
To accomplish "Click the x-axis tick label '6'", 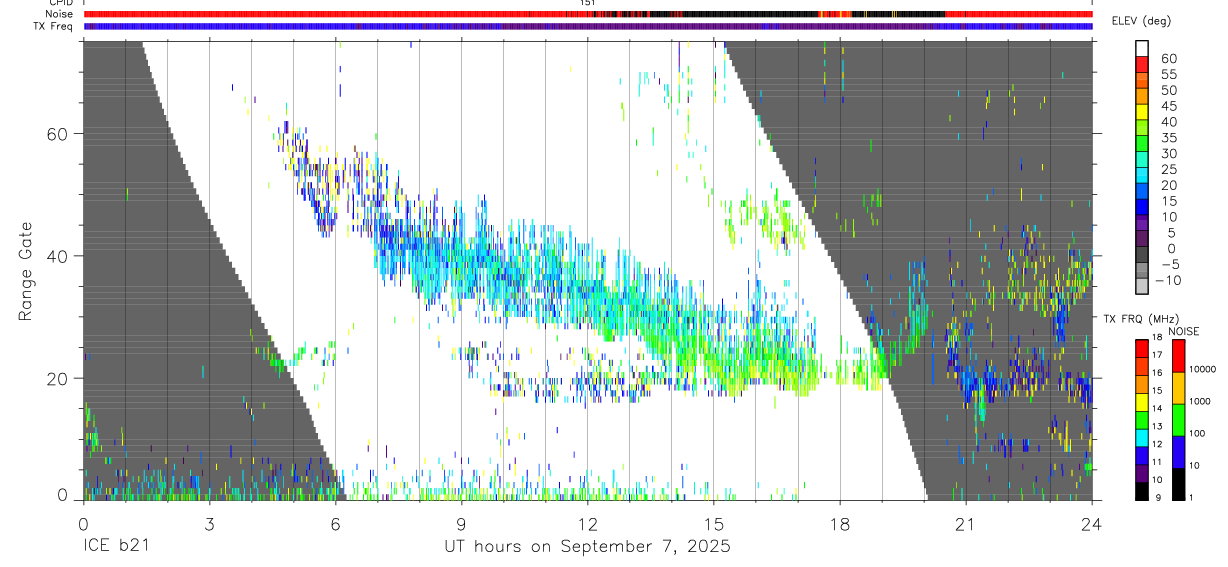I will coord(335,523).
